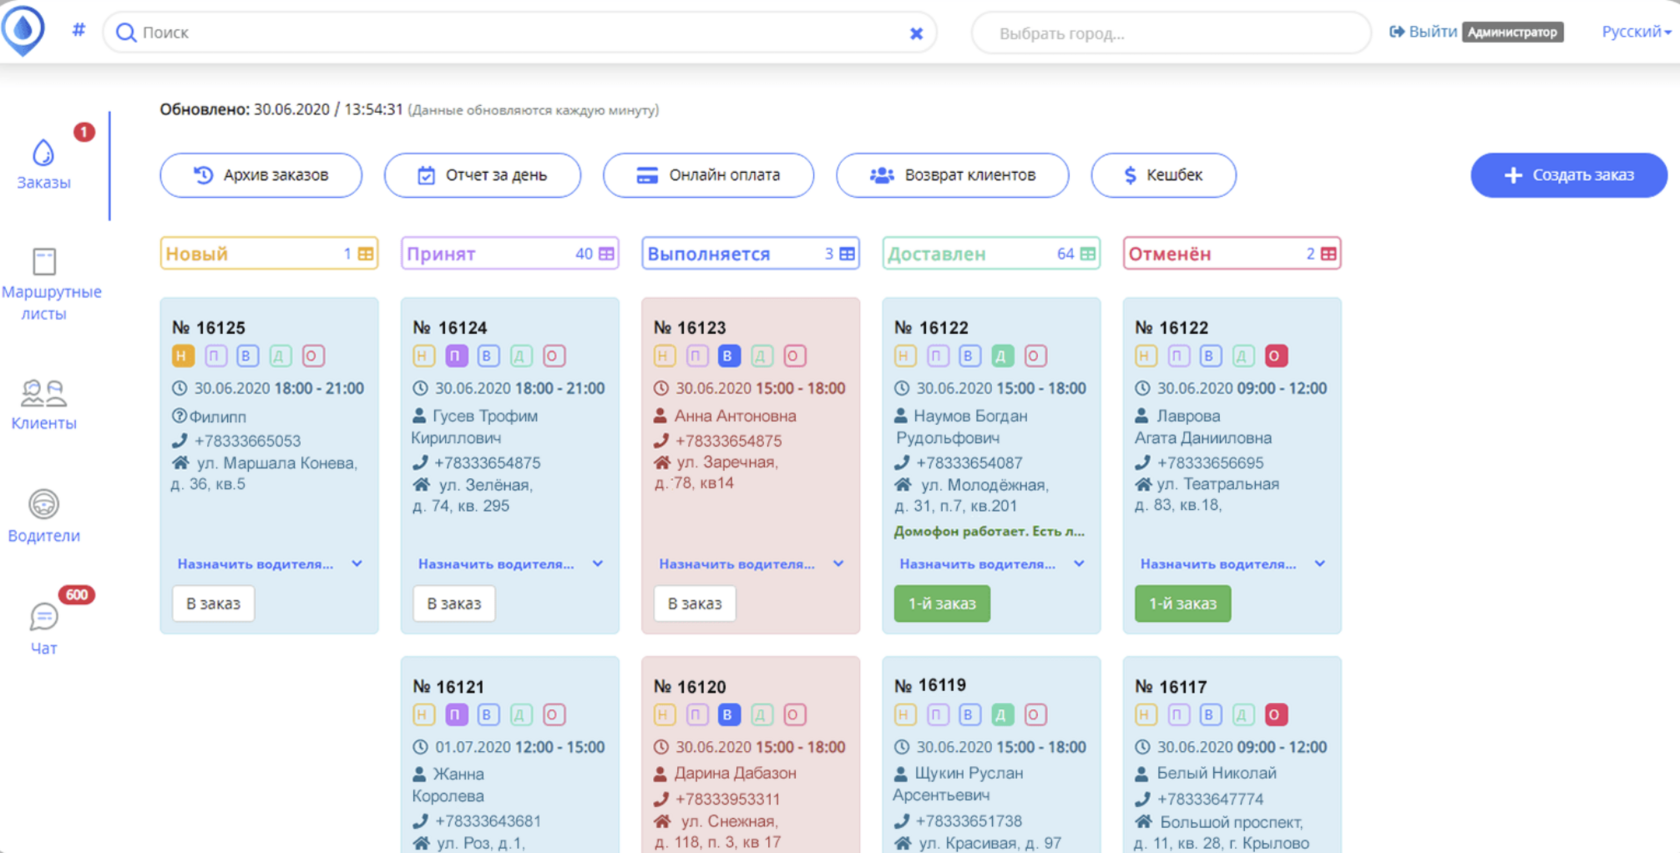The height and width of the screenshot is (853, 1680).
Task: Set order 16124 status to П
Action: pos(456,356)
